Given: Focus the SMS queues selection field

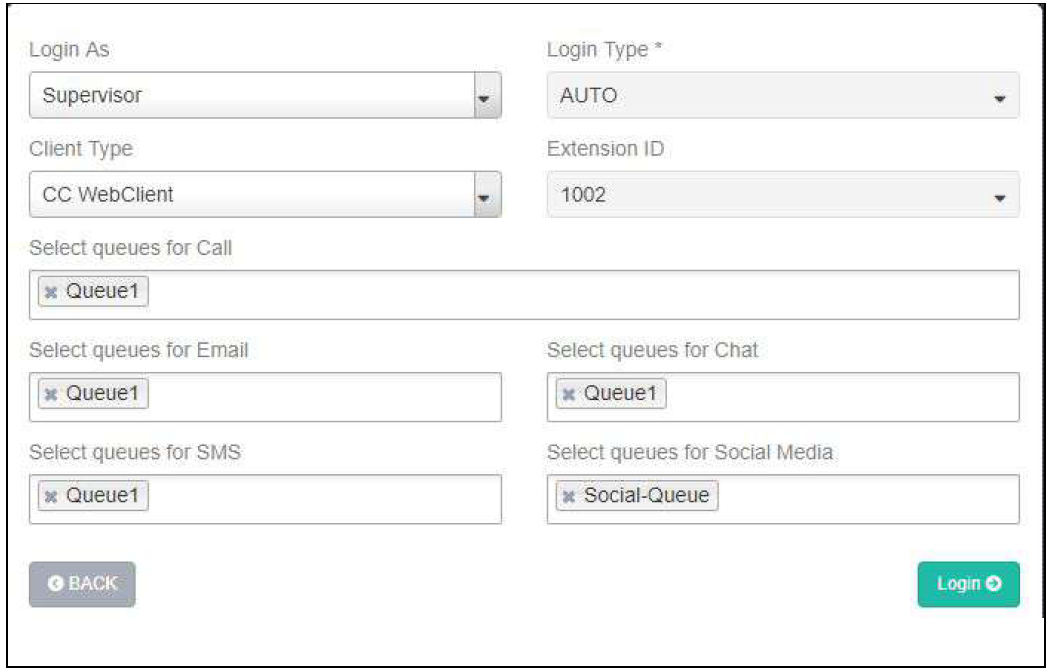Looking at the screenshot, I should point(320,498).
